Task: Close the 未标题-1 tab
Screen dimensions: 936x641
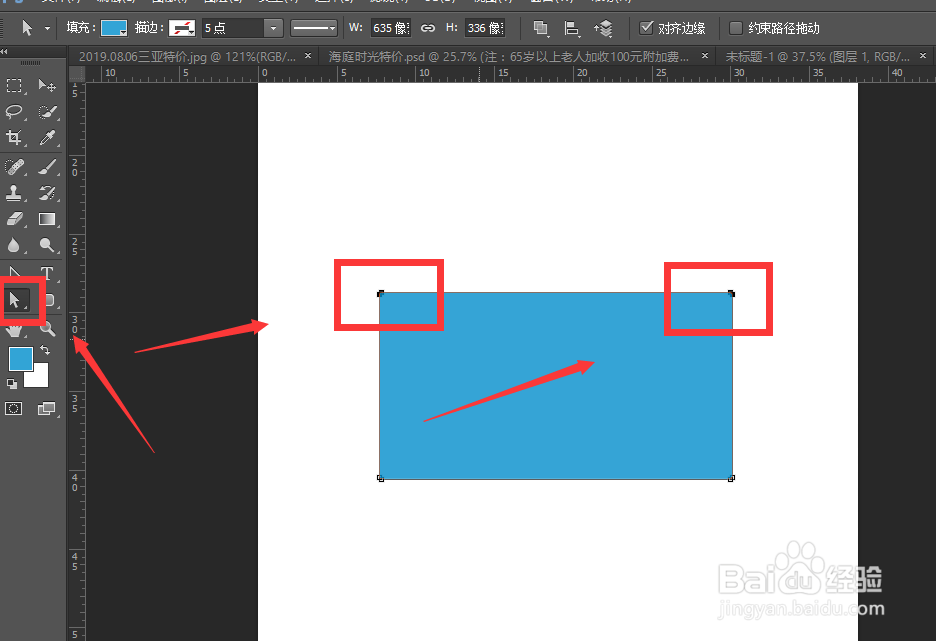Action: coord(923,56)
